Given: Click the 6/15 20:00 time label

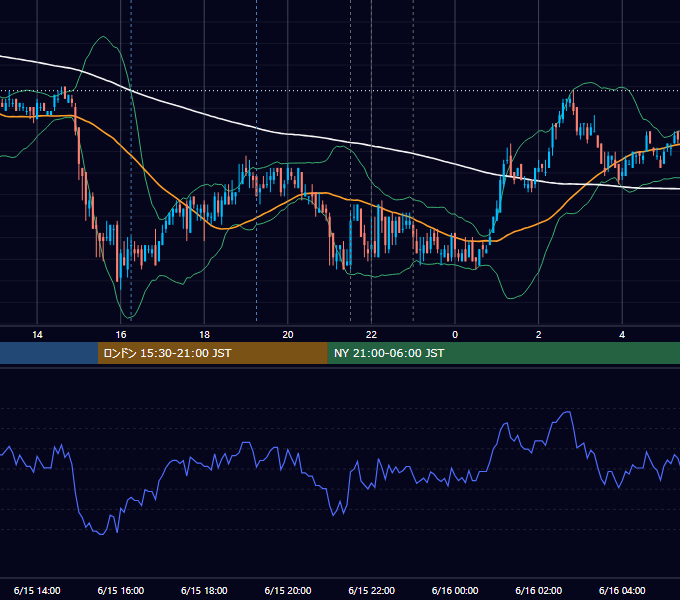Looking at the screenshot, I should pos(288,590).
